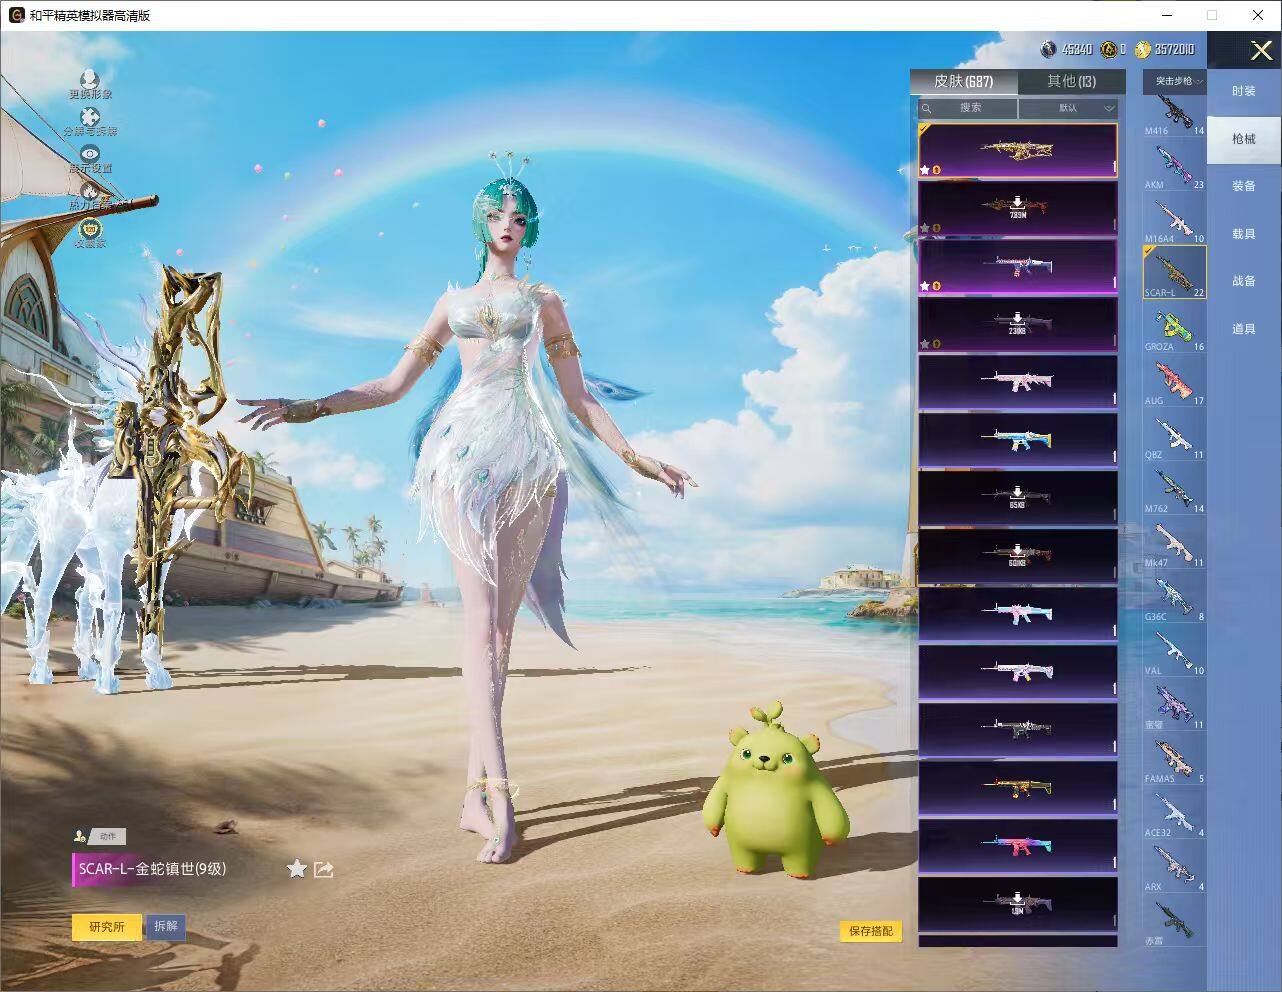Pick the AUG weapon icon

1175,382
